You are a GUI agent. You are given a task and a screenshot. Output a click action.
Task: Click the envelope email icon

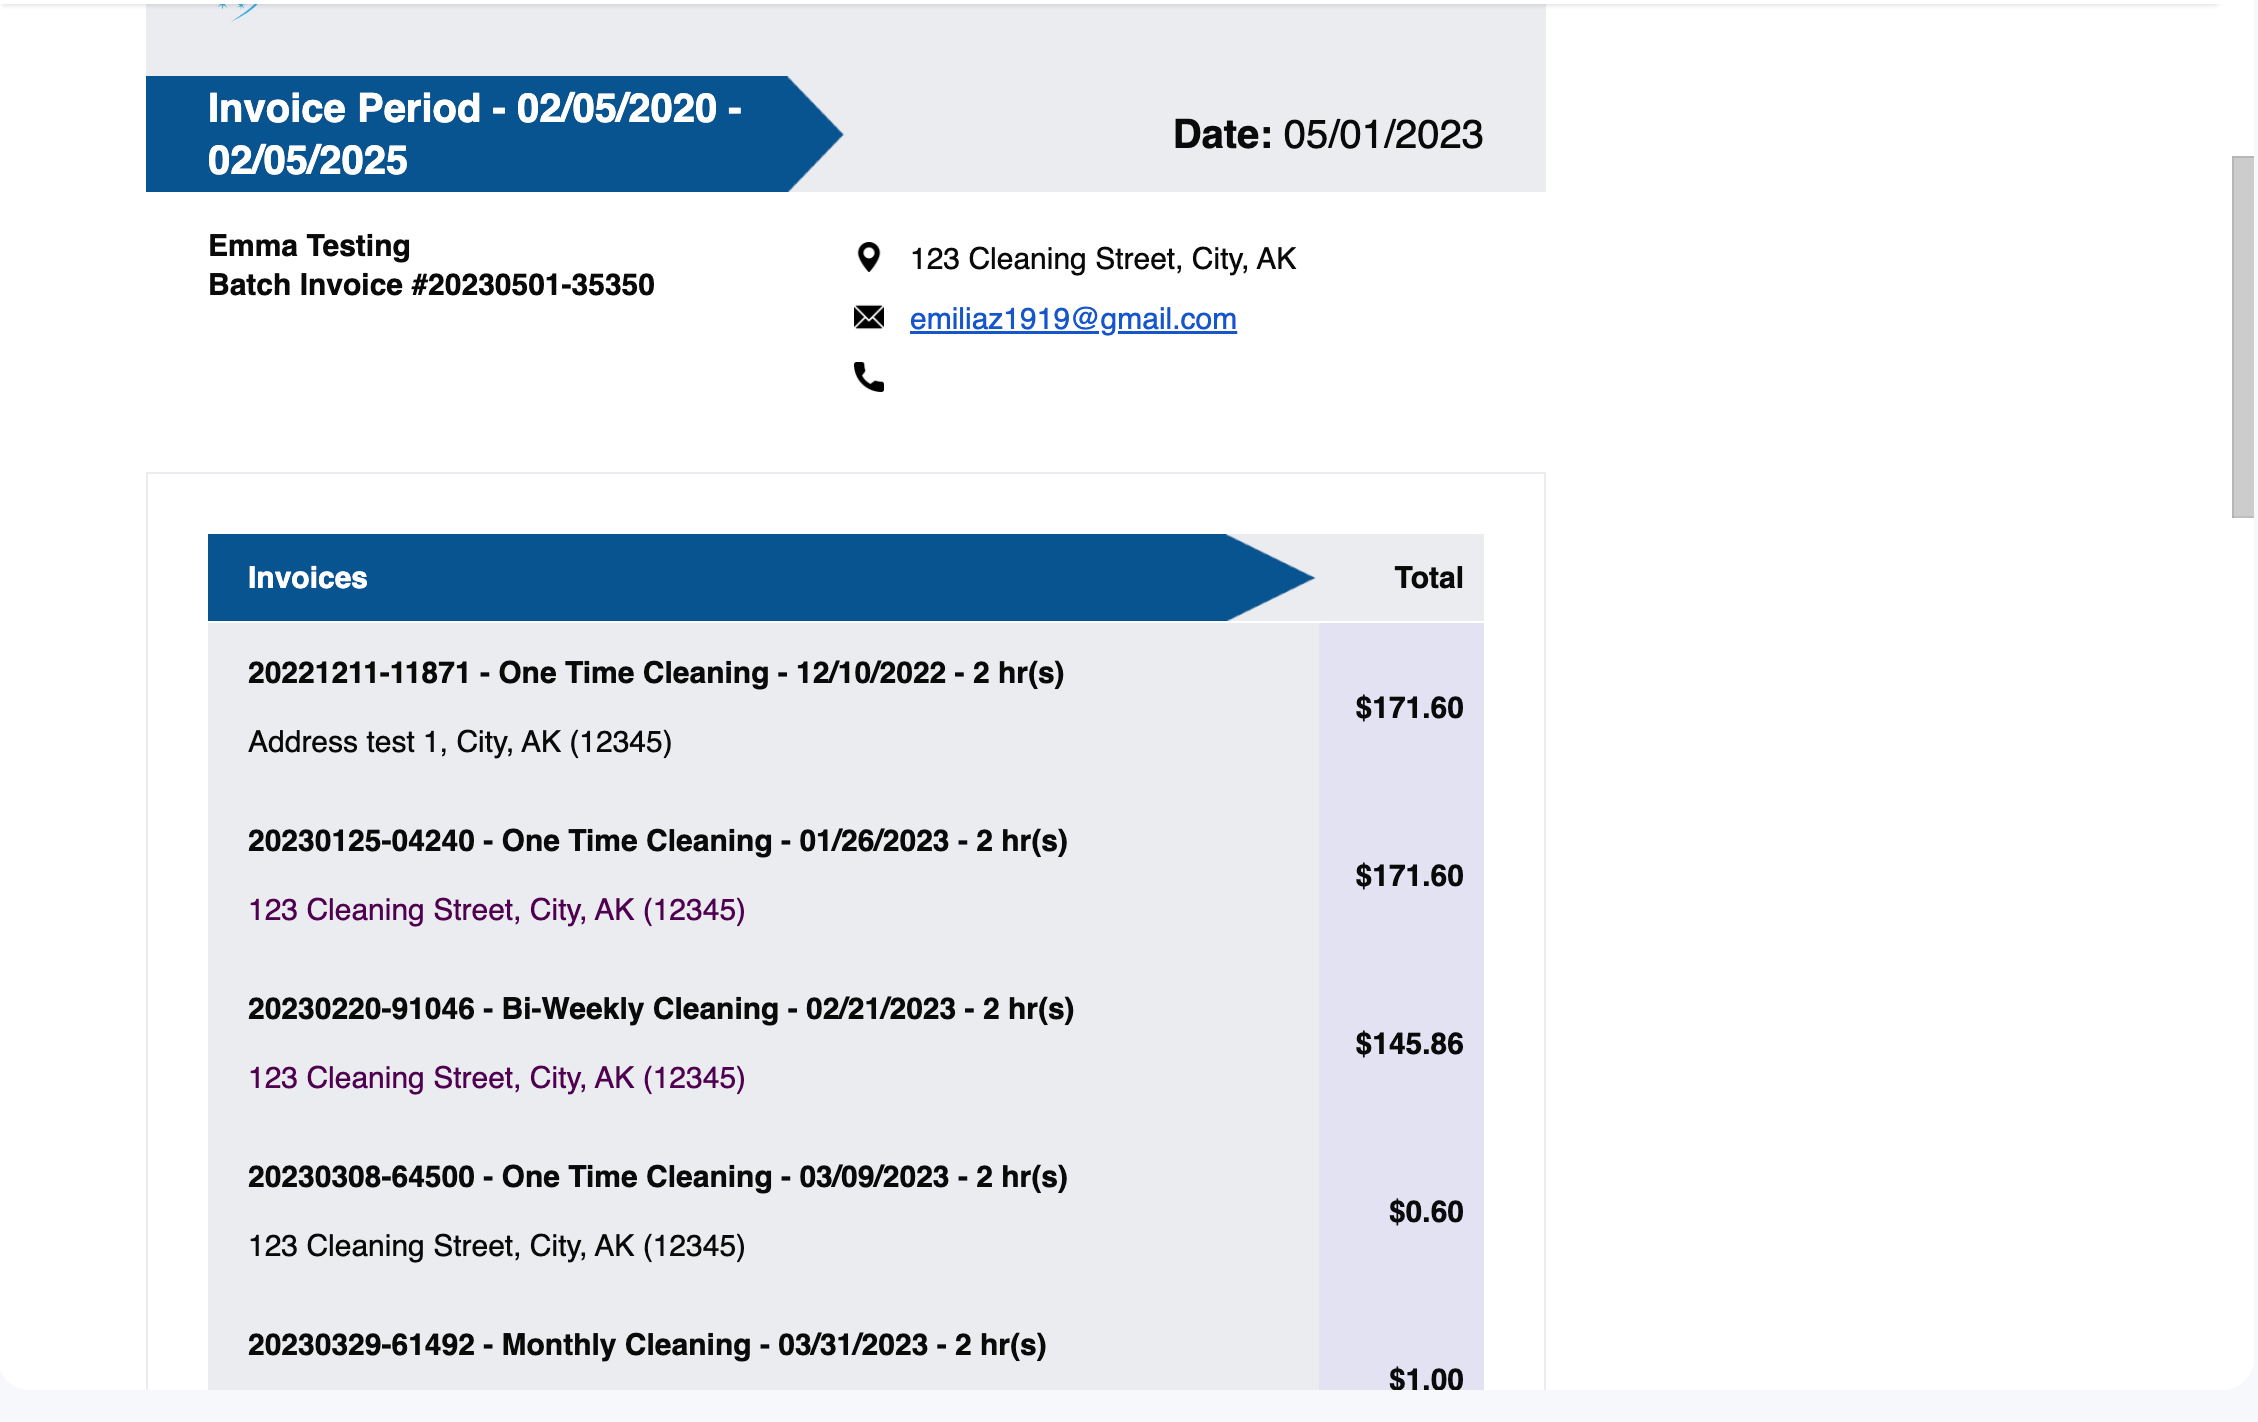point(869,318)
